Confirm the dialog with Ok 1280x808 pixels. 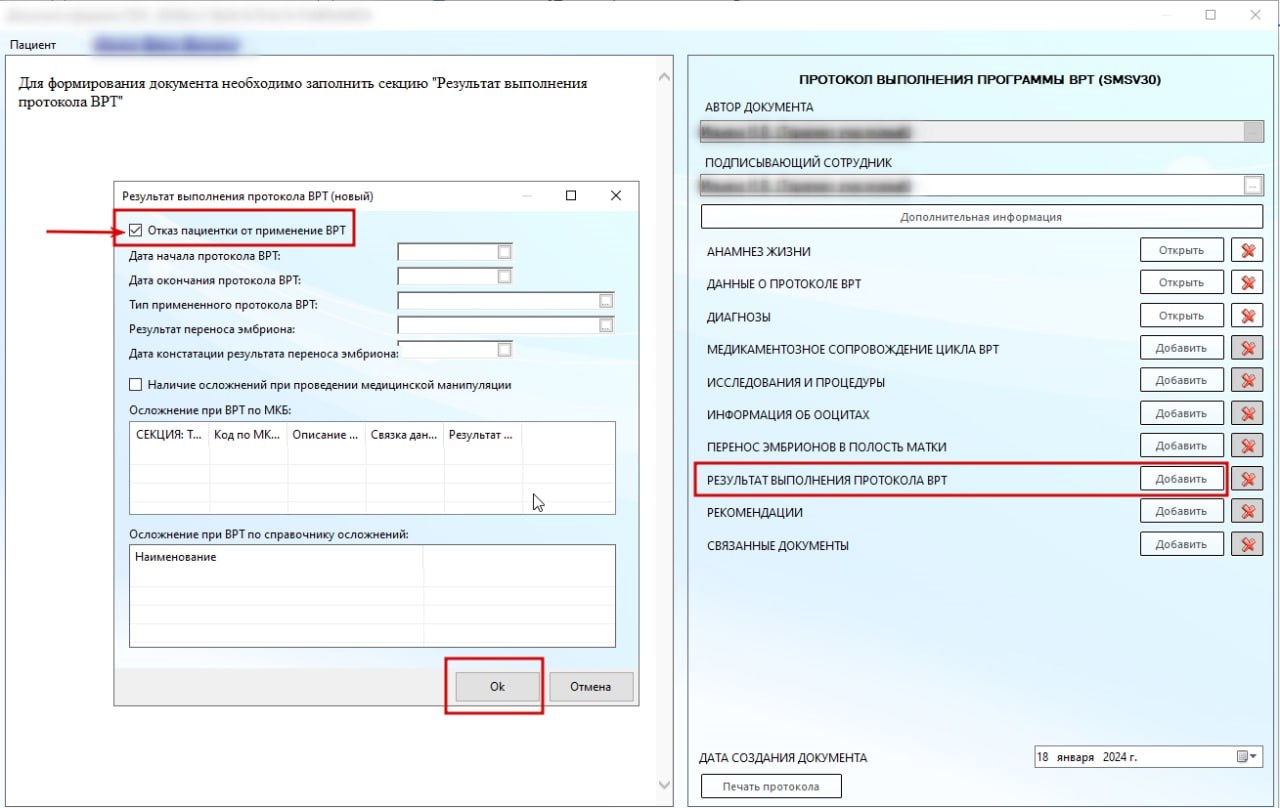point(497,687)
